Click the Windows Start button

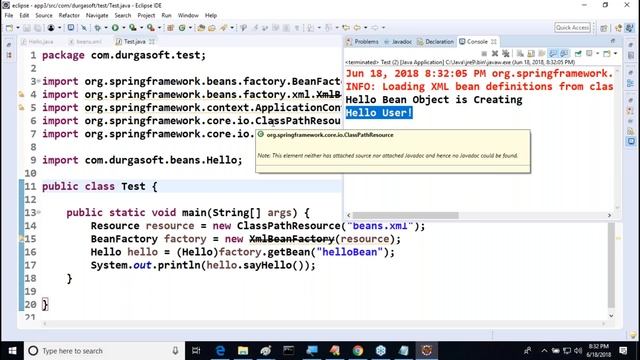[x=12, y=351]
